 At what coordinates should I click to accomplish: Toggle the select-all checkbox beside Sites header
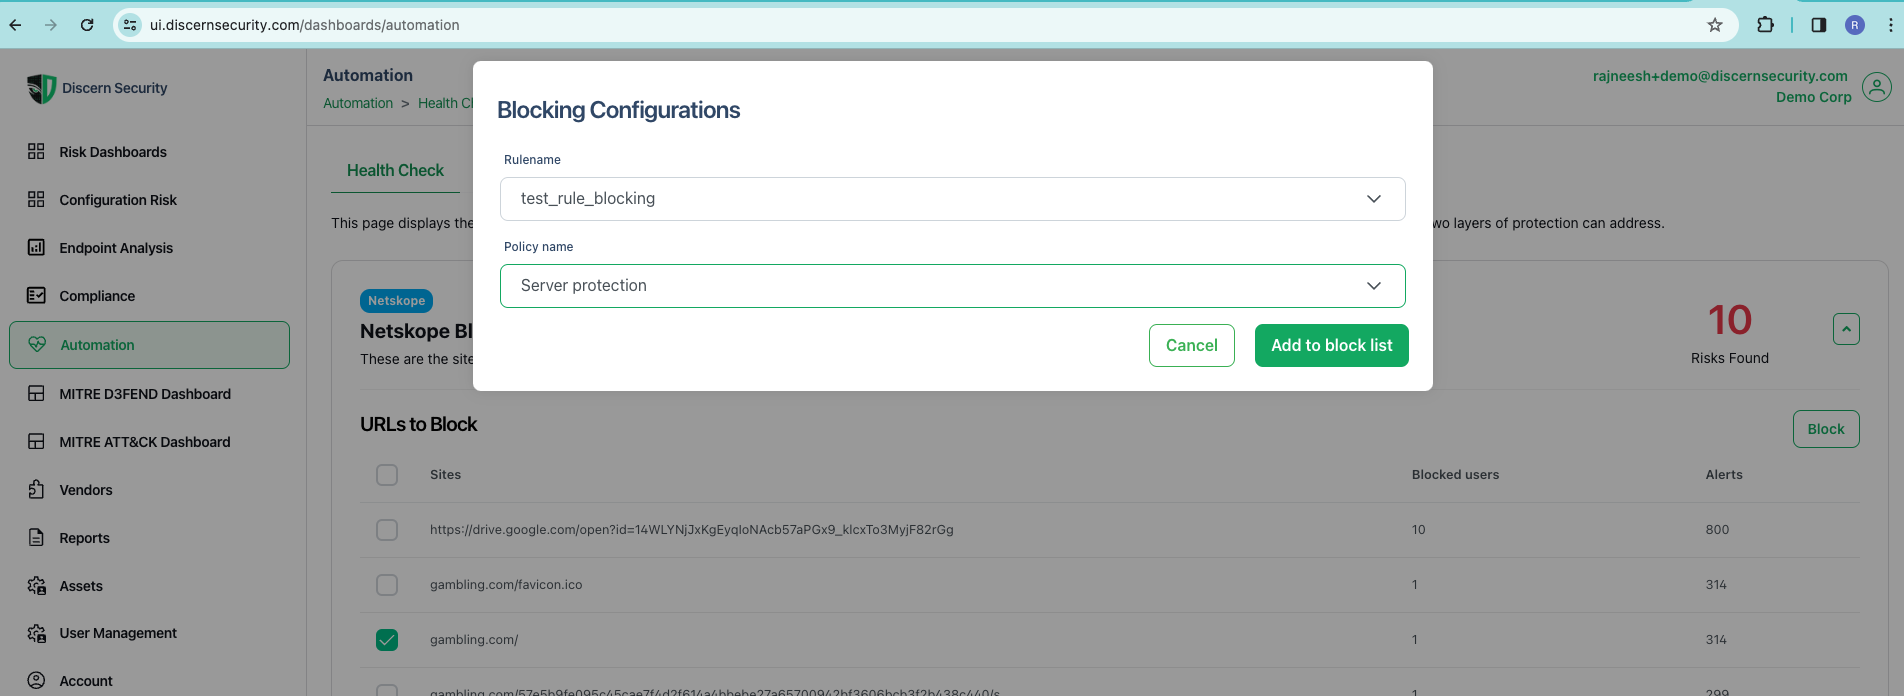(387, 475)
